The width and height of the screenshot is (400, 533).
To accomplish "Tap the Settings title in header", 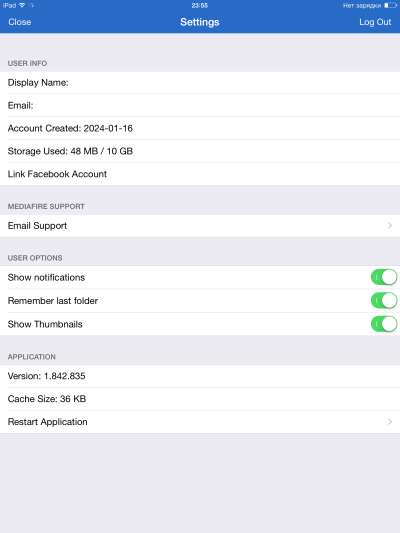I will pyautogui.click(x=200, y=22).
